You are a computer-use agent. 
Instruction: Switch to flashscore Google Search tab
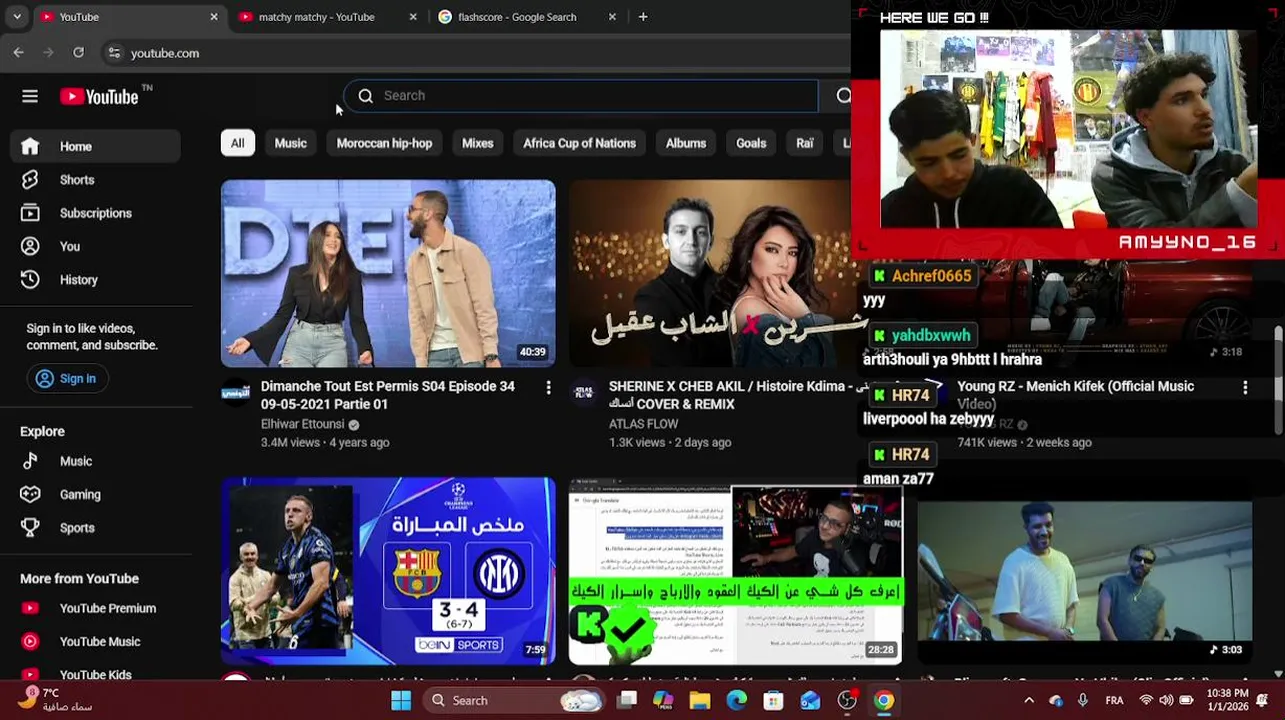(528, 17)
